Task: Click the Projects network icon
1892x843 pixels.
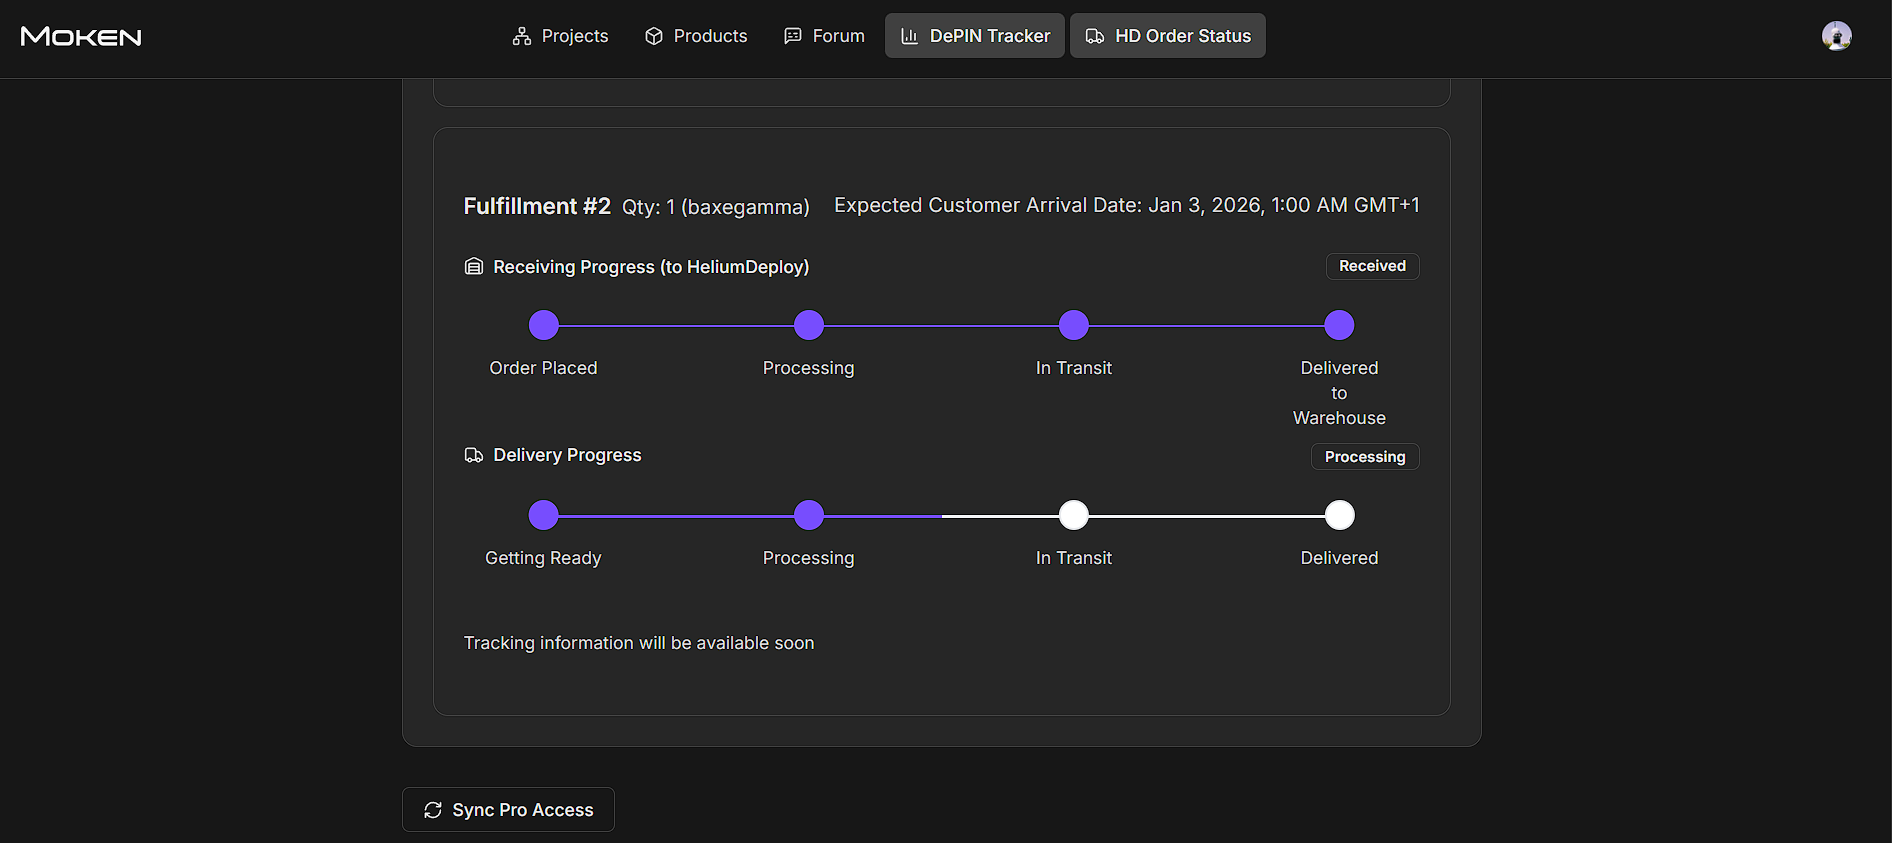Action: 522,36
